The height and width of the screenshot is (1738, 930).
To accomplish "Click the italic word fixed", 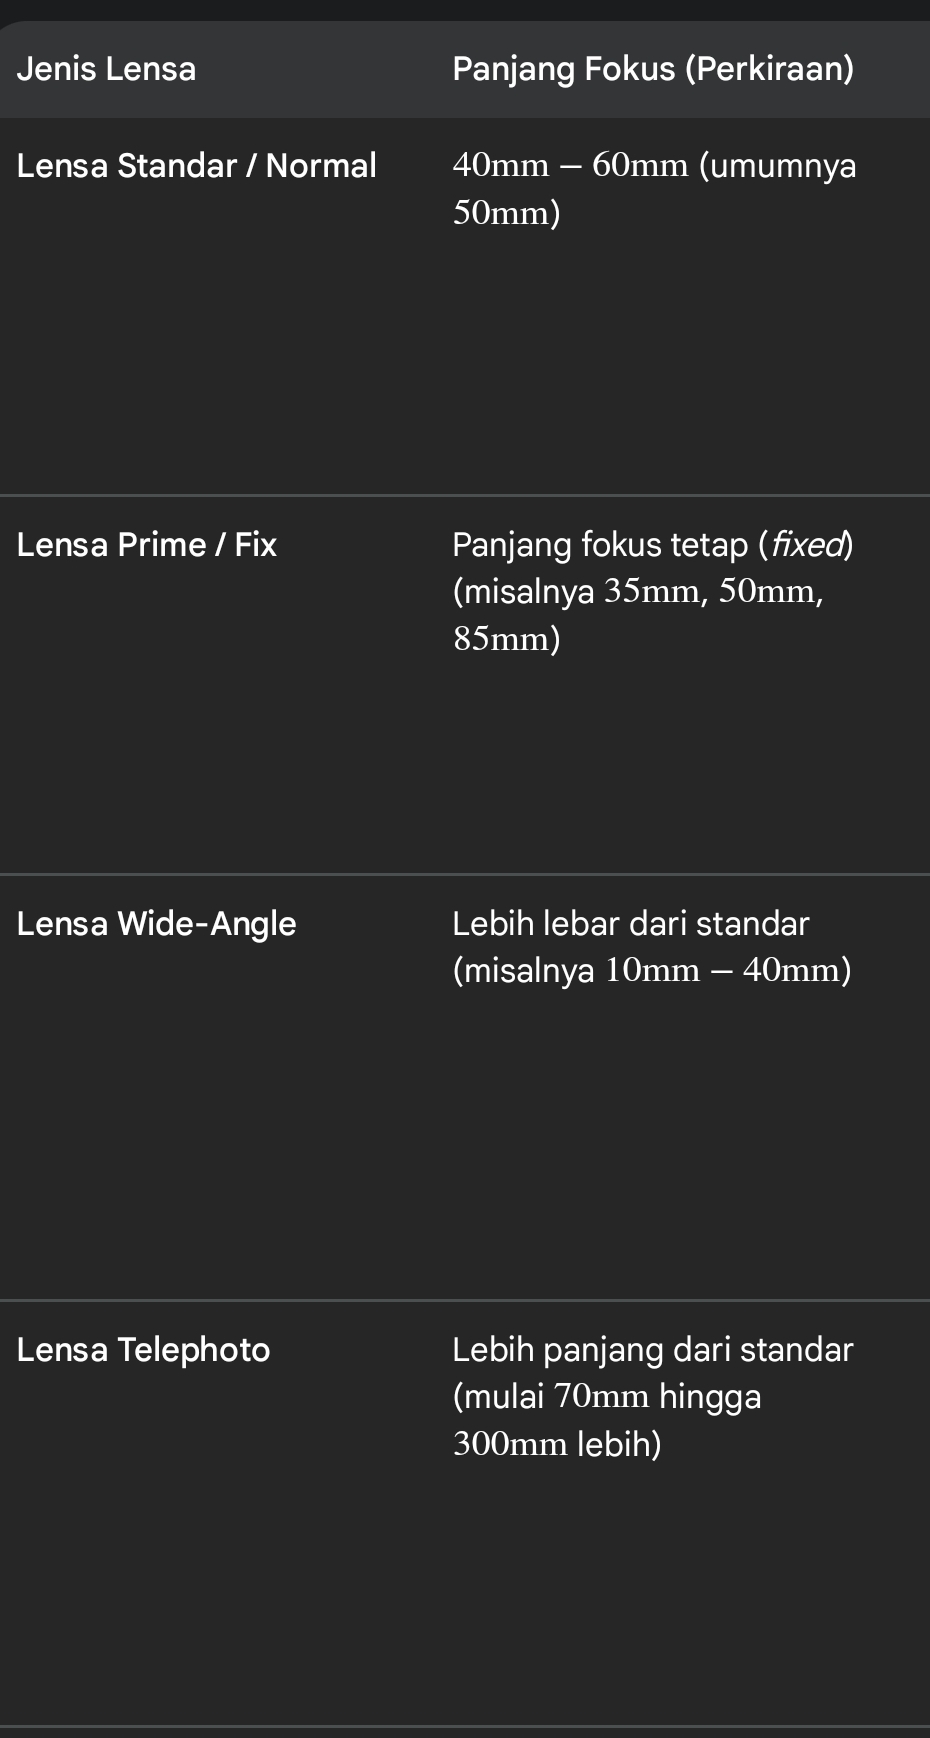I will pyautogui.click(x=808, y=545).
